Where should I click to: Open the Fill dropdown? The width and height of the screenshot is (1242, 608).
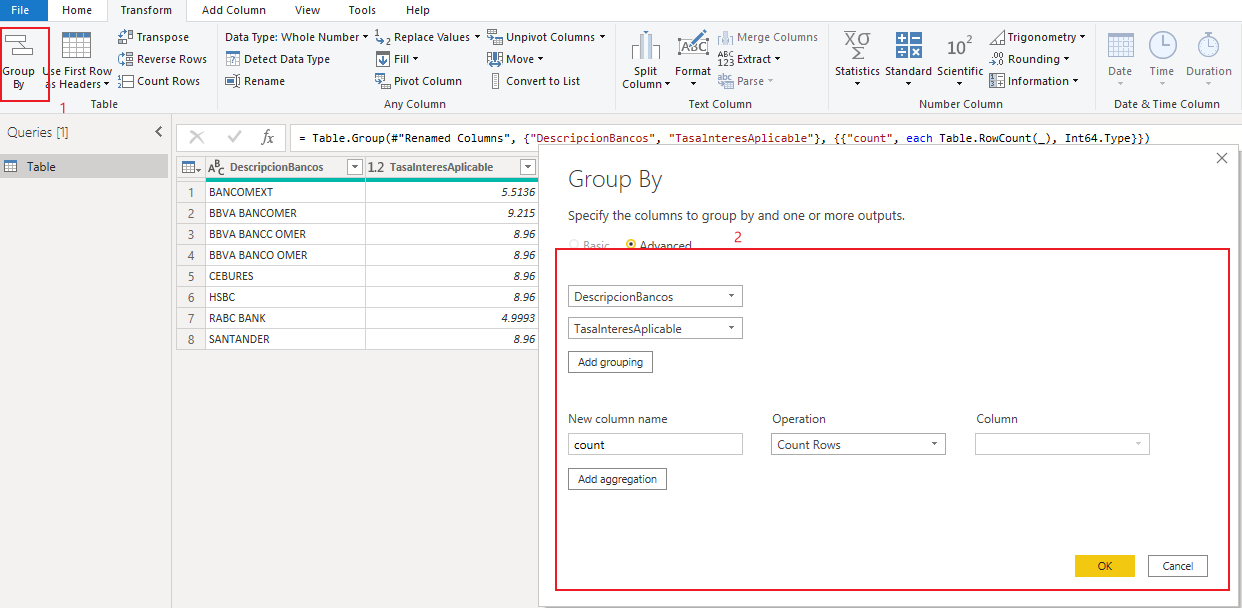point(398,59)
